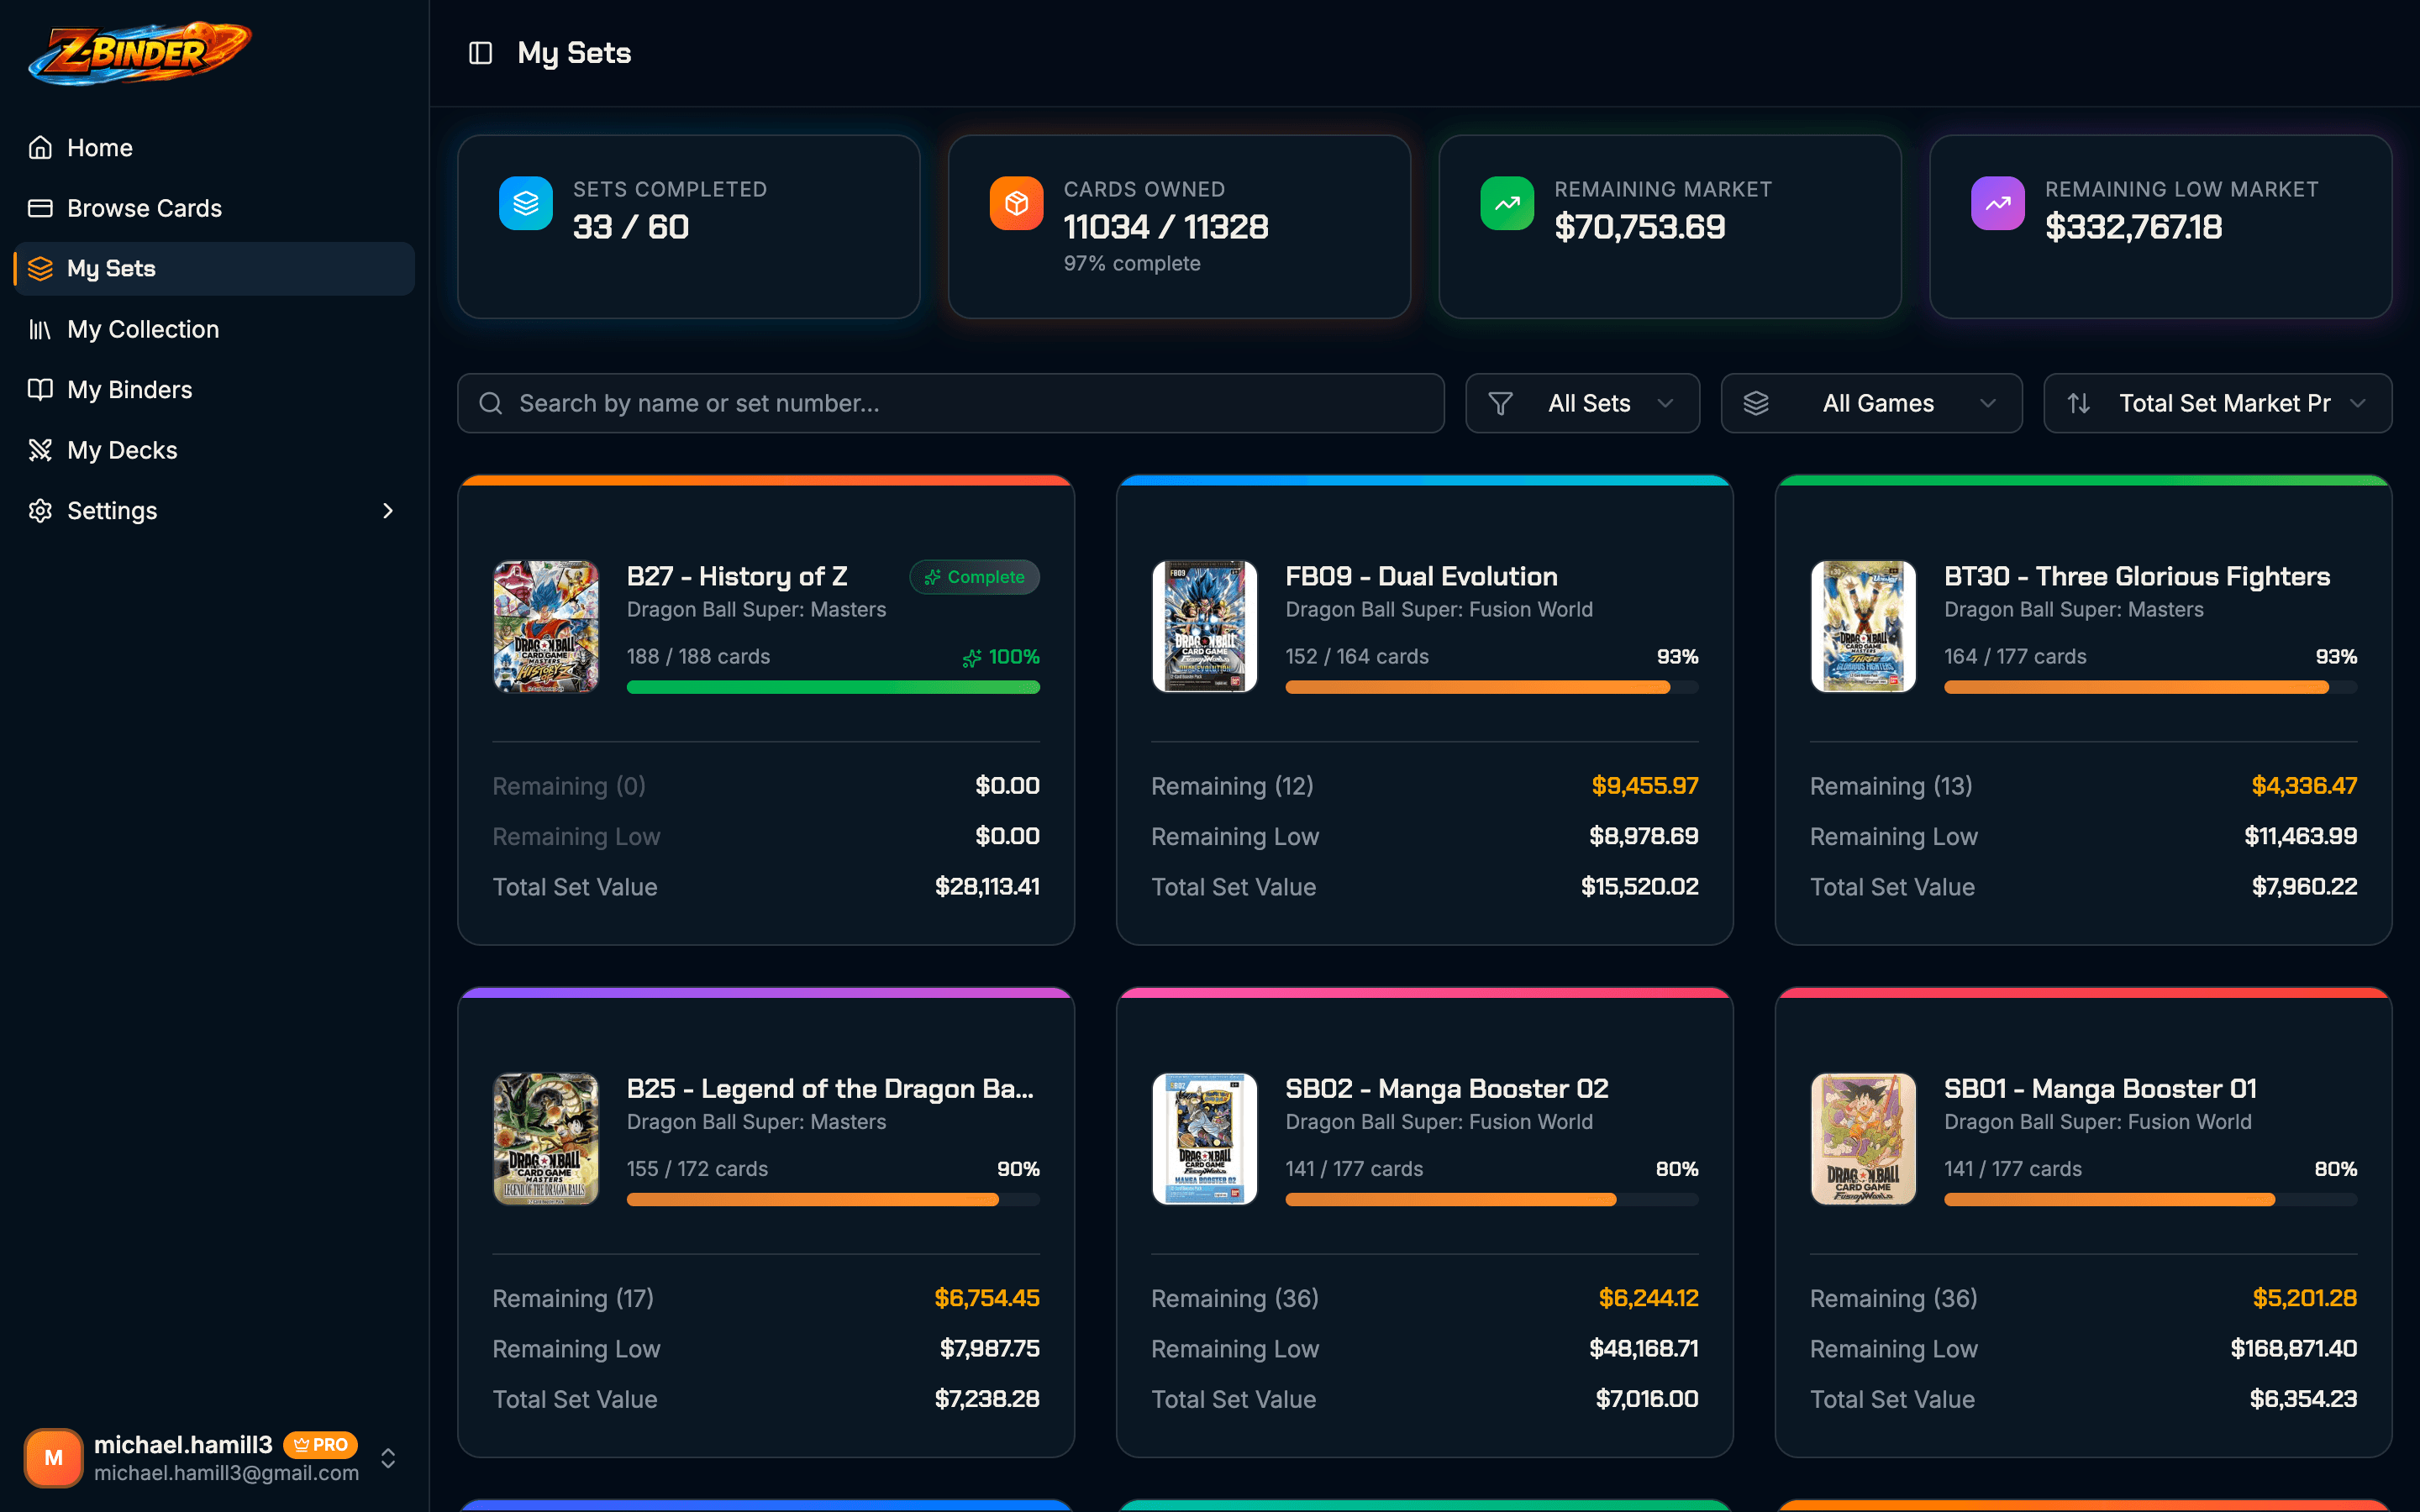Screen dimensions: 2420x1512
Task: Select My Sets in the navigation
Action: click(111, 268)
